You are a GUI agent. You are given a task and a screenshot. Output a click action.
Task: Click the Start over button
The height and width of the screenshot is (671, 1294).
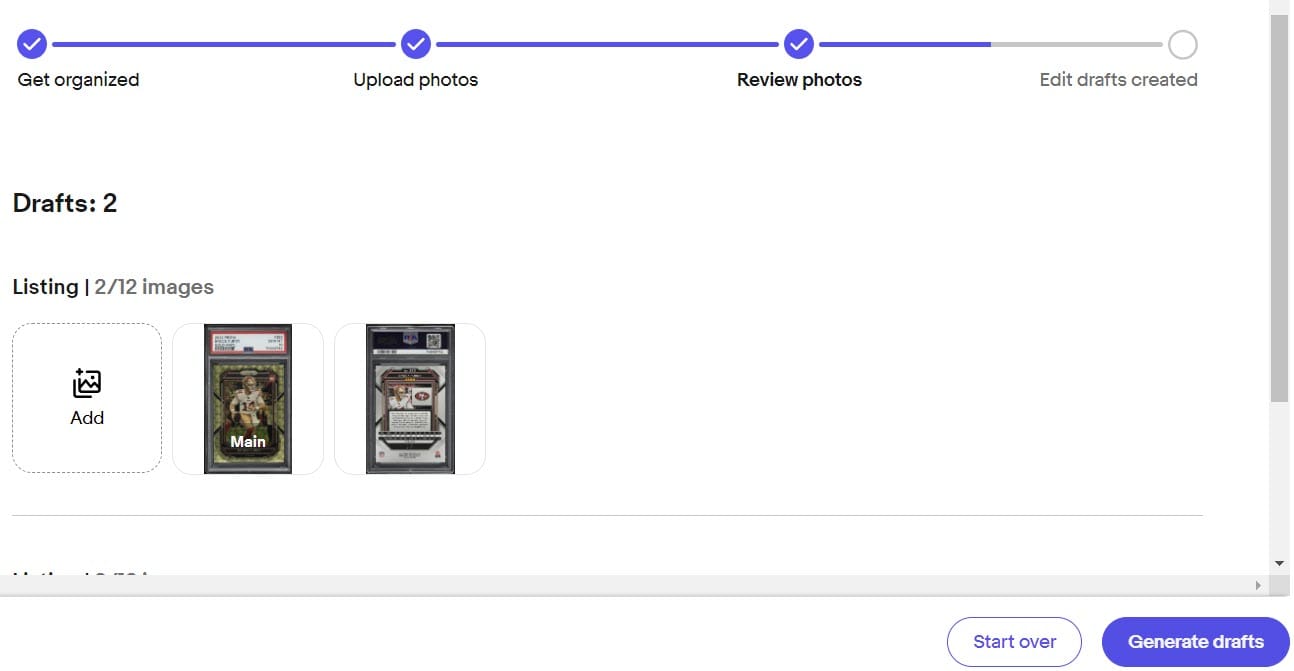(1014, 642)
